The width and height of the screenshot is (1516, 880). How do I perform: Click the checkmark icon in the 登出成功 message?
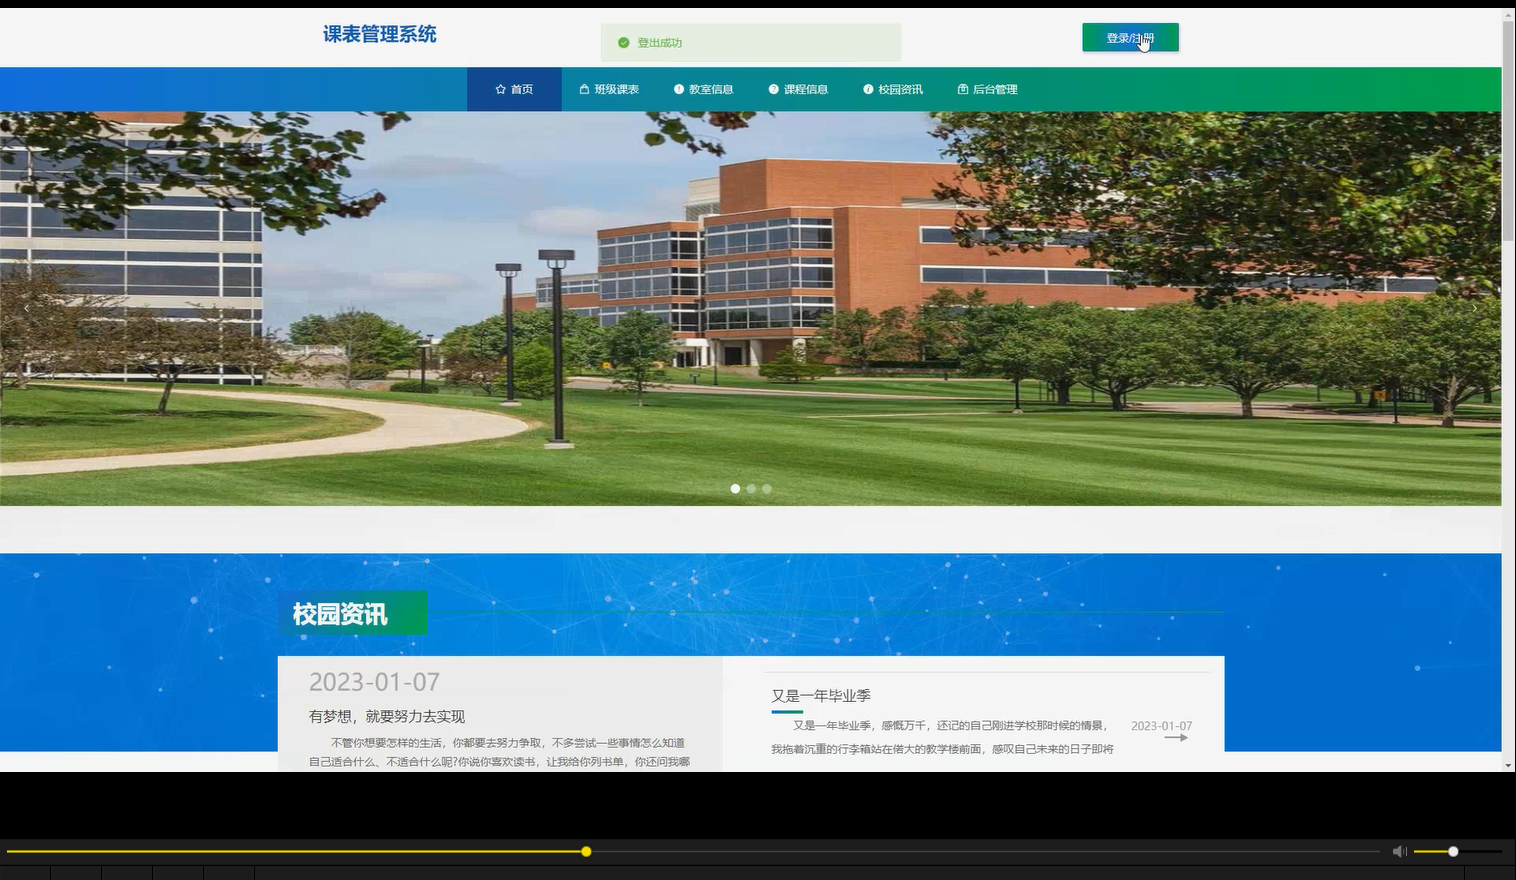click(626, 42)
